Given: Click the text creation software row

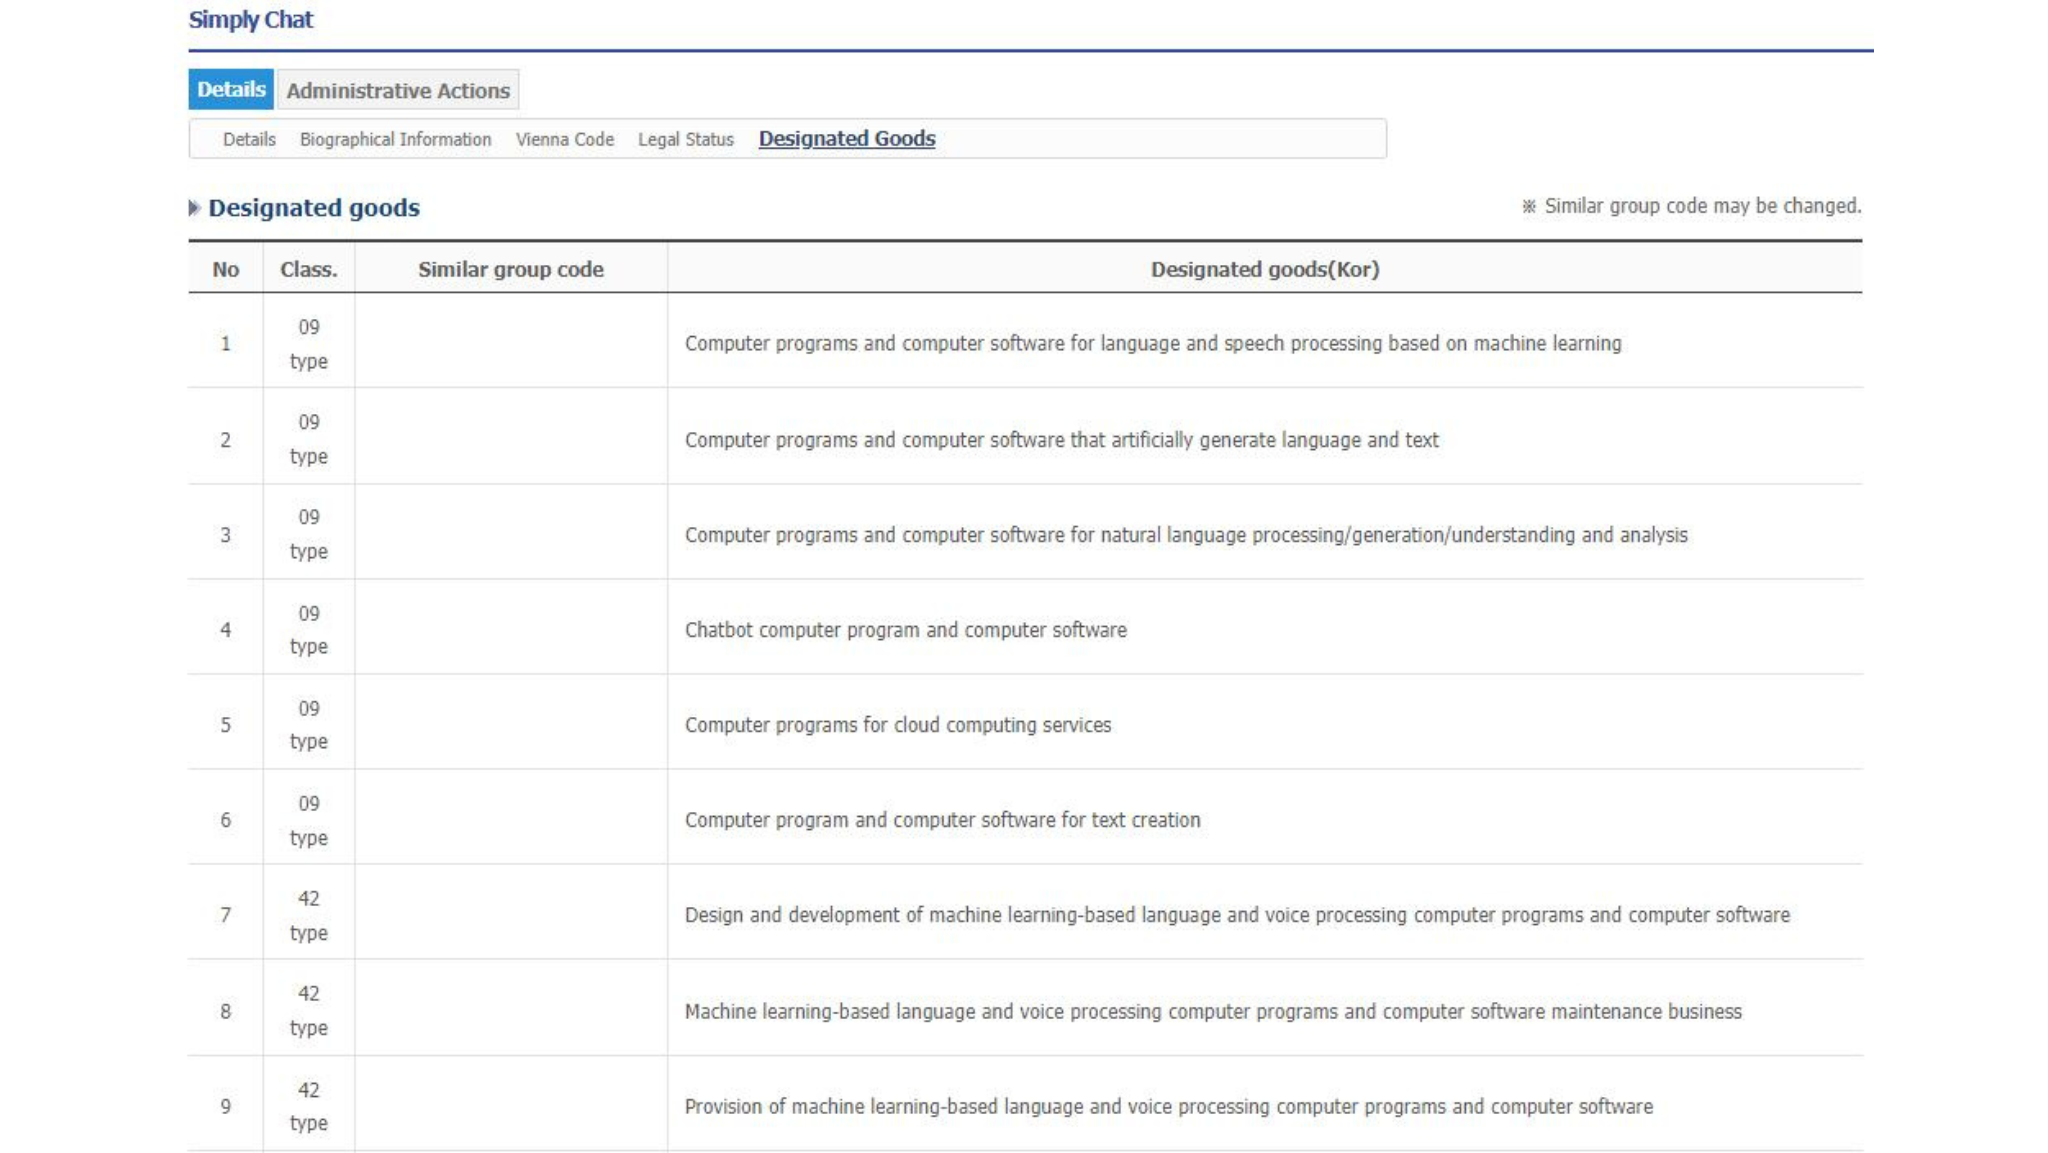Looking at the screenshot, I should click(943, 820).
